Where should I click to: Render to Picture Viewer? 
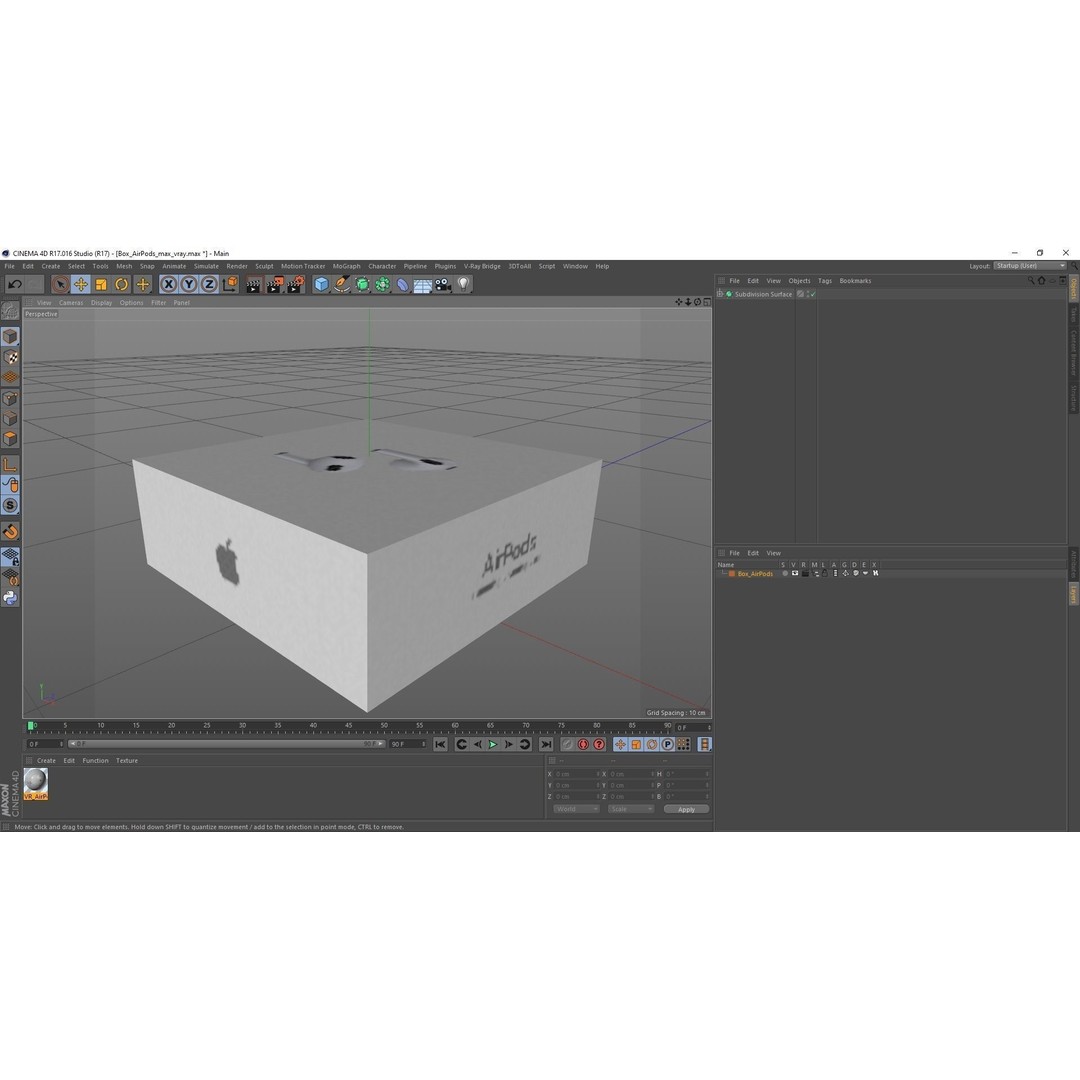point(275,284)
